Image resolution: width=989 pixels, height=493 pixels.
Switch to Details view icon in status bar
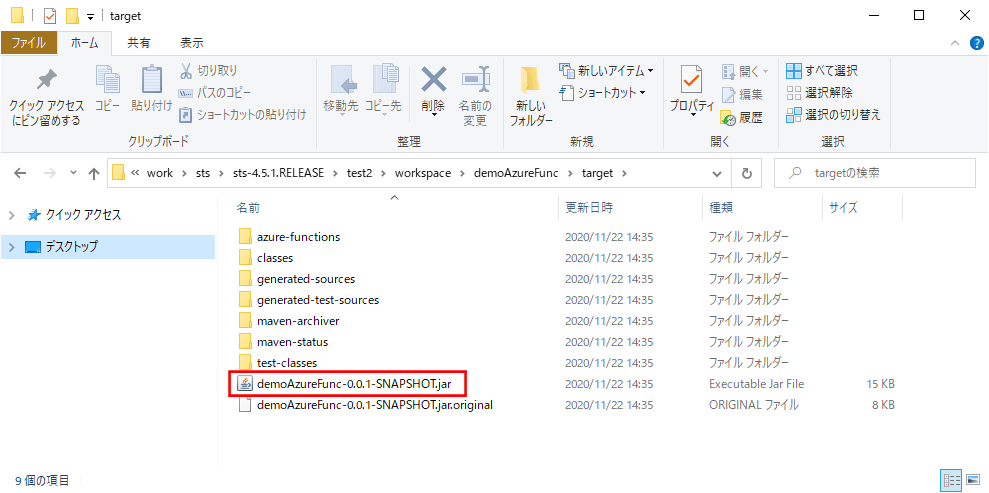[x=951, y=480]
